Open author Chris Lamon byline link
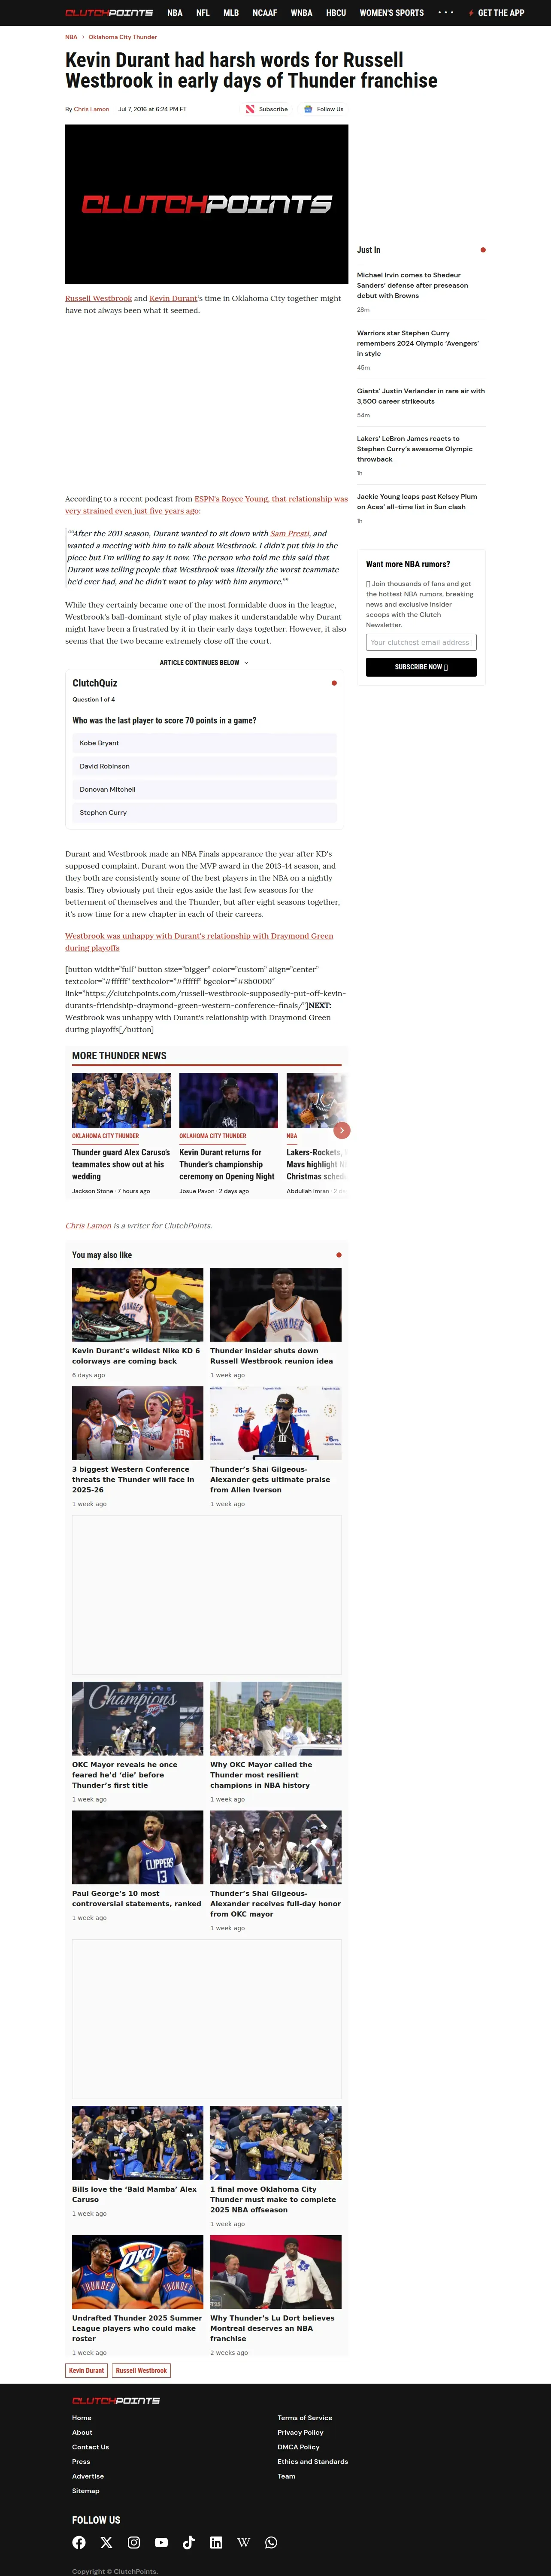Image resolution: width=551 pixels, height=2576 pixels. pos(91,109)
